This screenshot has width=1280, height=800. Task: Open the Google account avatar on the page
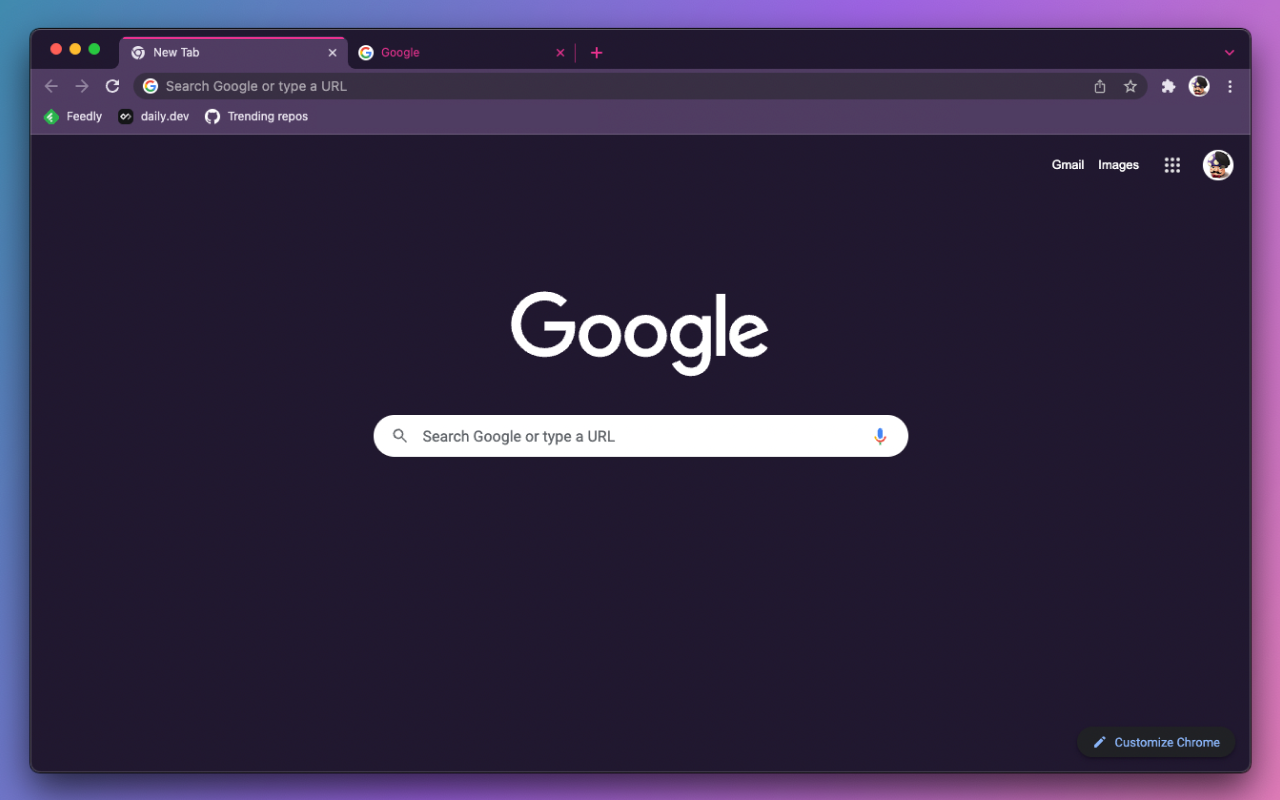(1218, 165)
